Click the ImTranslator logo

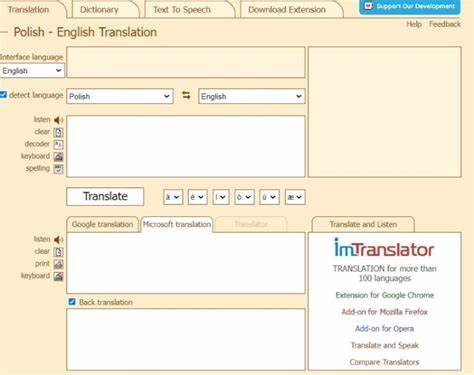click(384, 248)
